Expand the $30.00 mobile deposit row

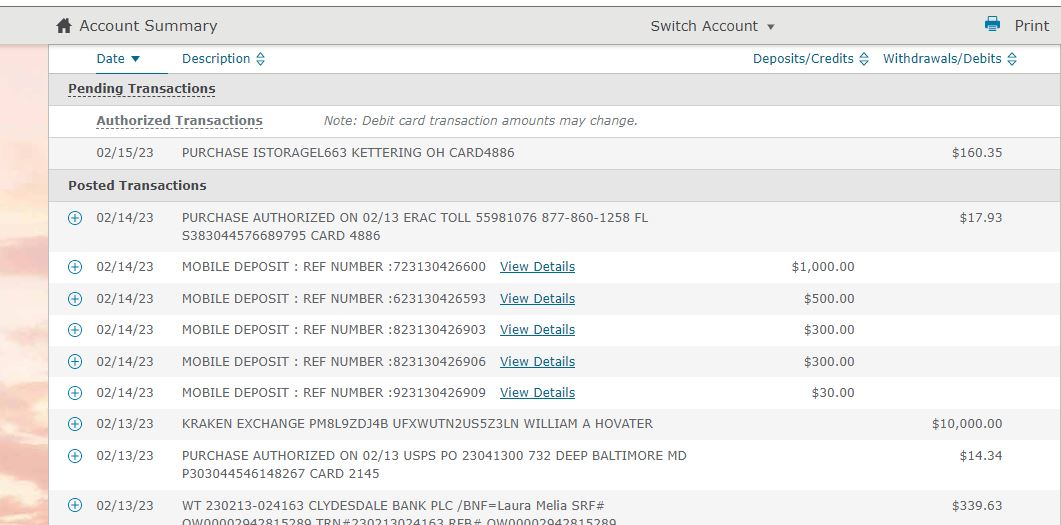75,393
